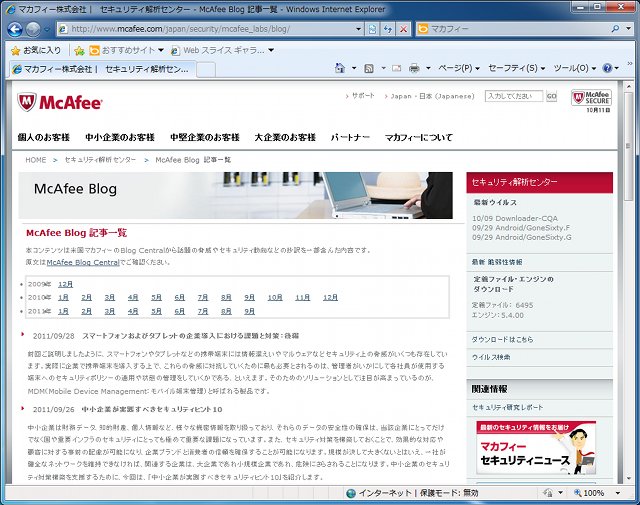Viewport: 640px width, 505px height.
Task: Click ウイルス検索 sidebar link
Action: click(491, 357)
